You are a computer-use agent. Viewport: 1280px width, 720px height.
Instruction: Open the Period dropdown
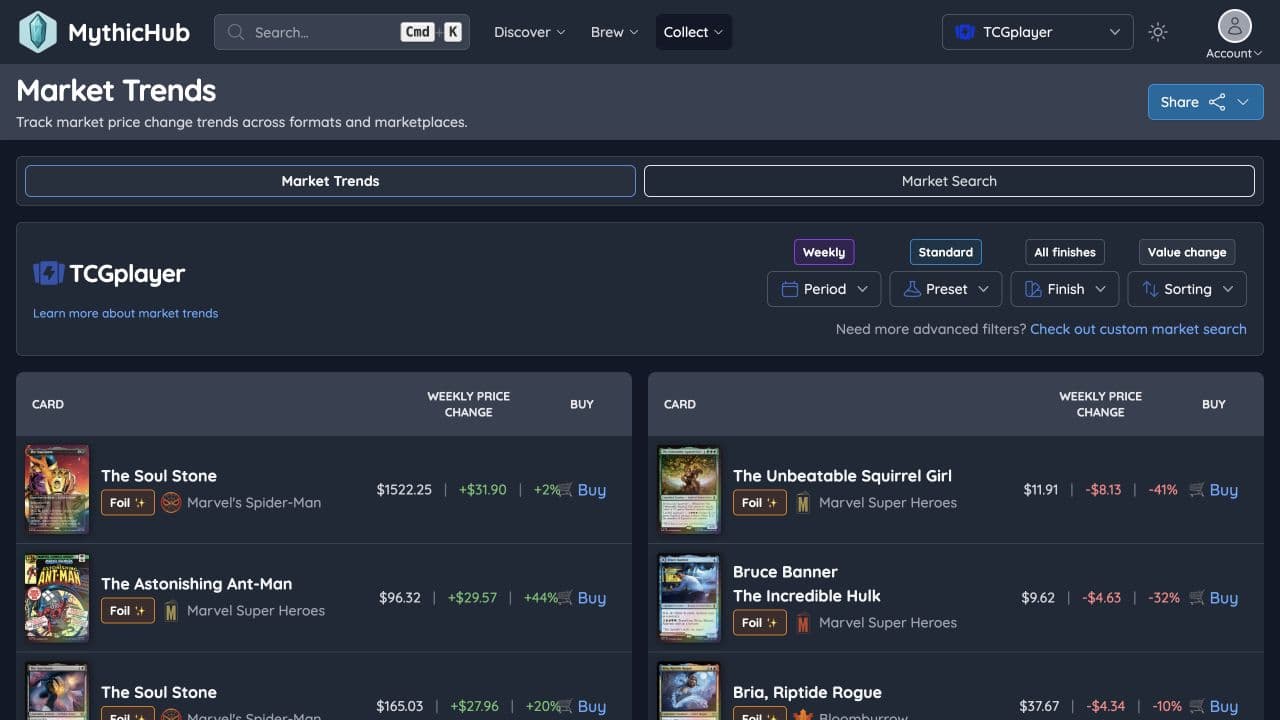pos(824,289)
